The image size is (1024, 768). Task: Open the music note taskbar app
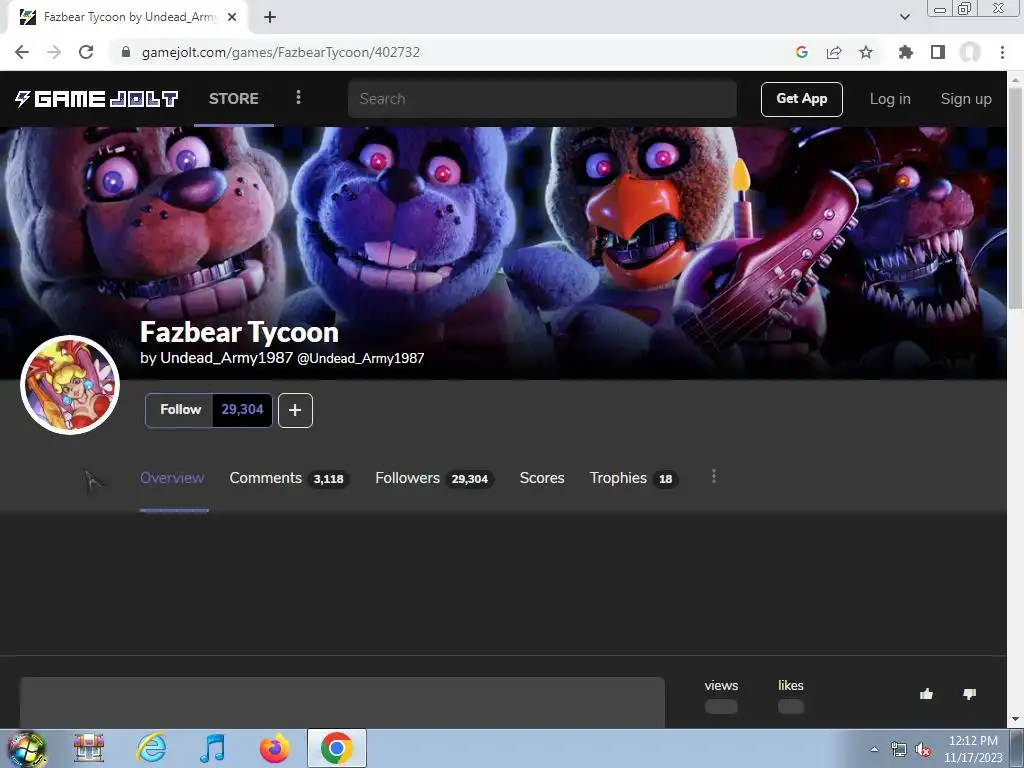[x=213, y=748]
